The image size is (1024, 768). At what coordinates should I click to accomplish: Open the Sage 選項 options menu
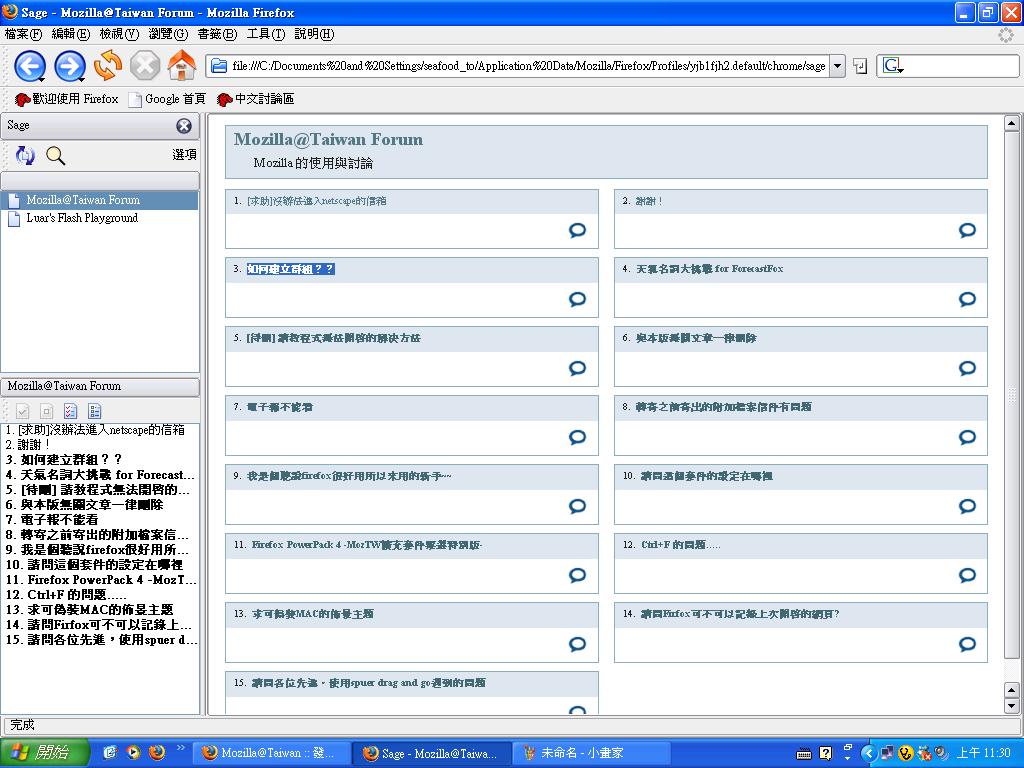pyautogui.click(x=184, y=155)
